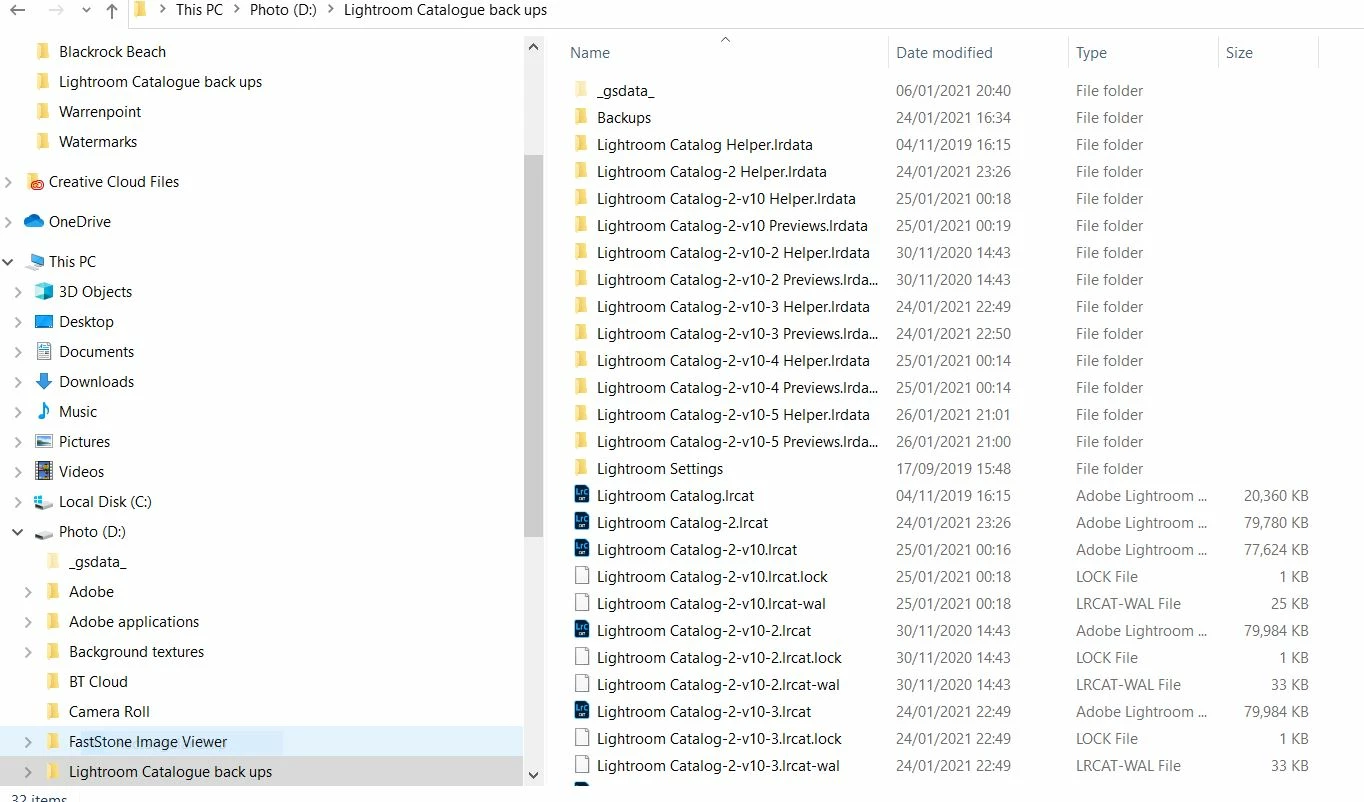The width and height of the screenshot is (1364, 802).
Task: Click the Music note icon
Action: coord(43,411)
